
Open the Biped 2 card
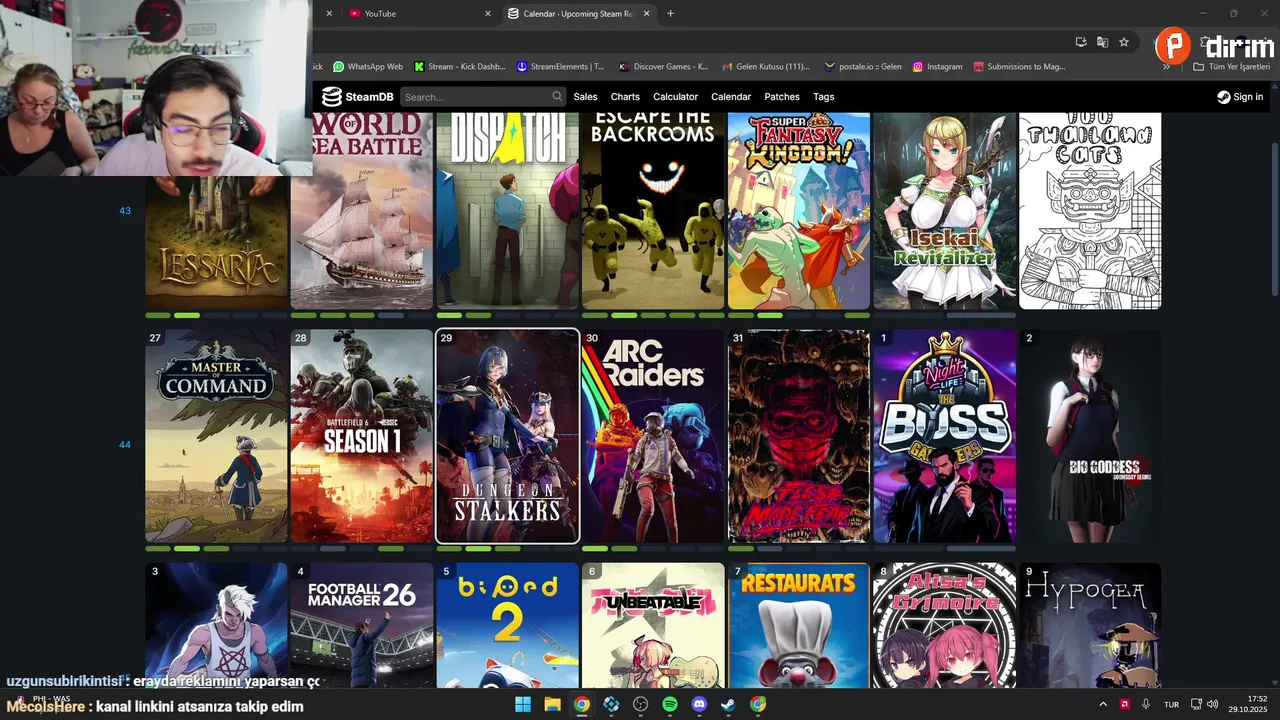click(x=507, y=625)
